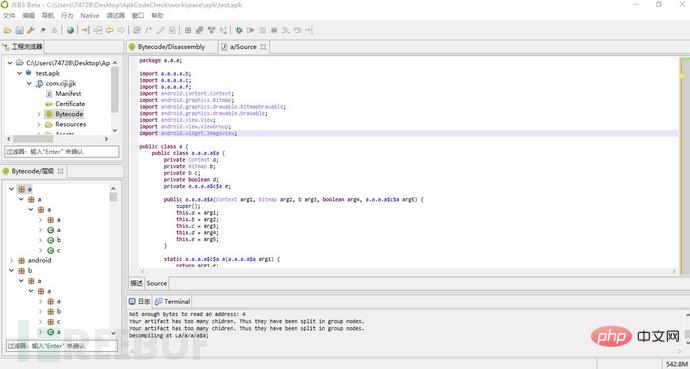690x369 pixels.
Task: Click the pause debugger icon
Action: pos(262,30)
